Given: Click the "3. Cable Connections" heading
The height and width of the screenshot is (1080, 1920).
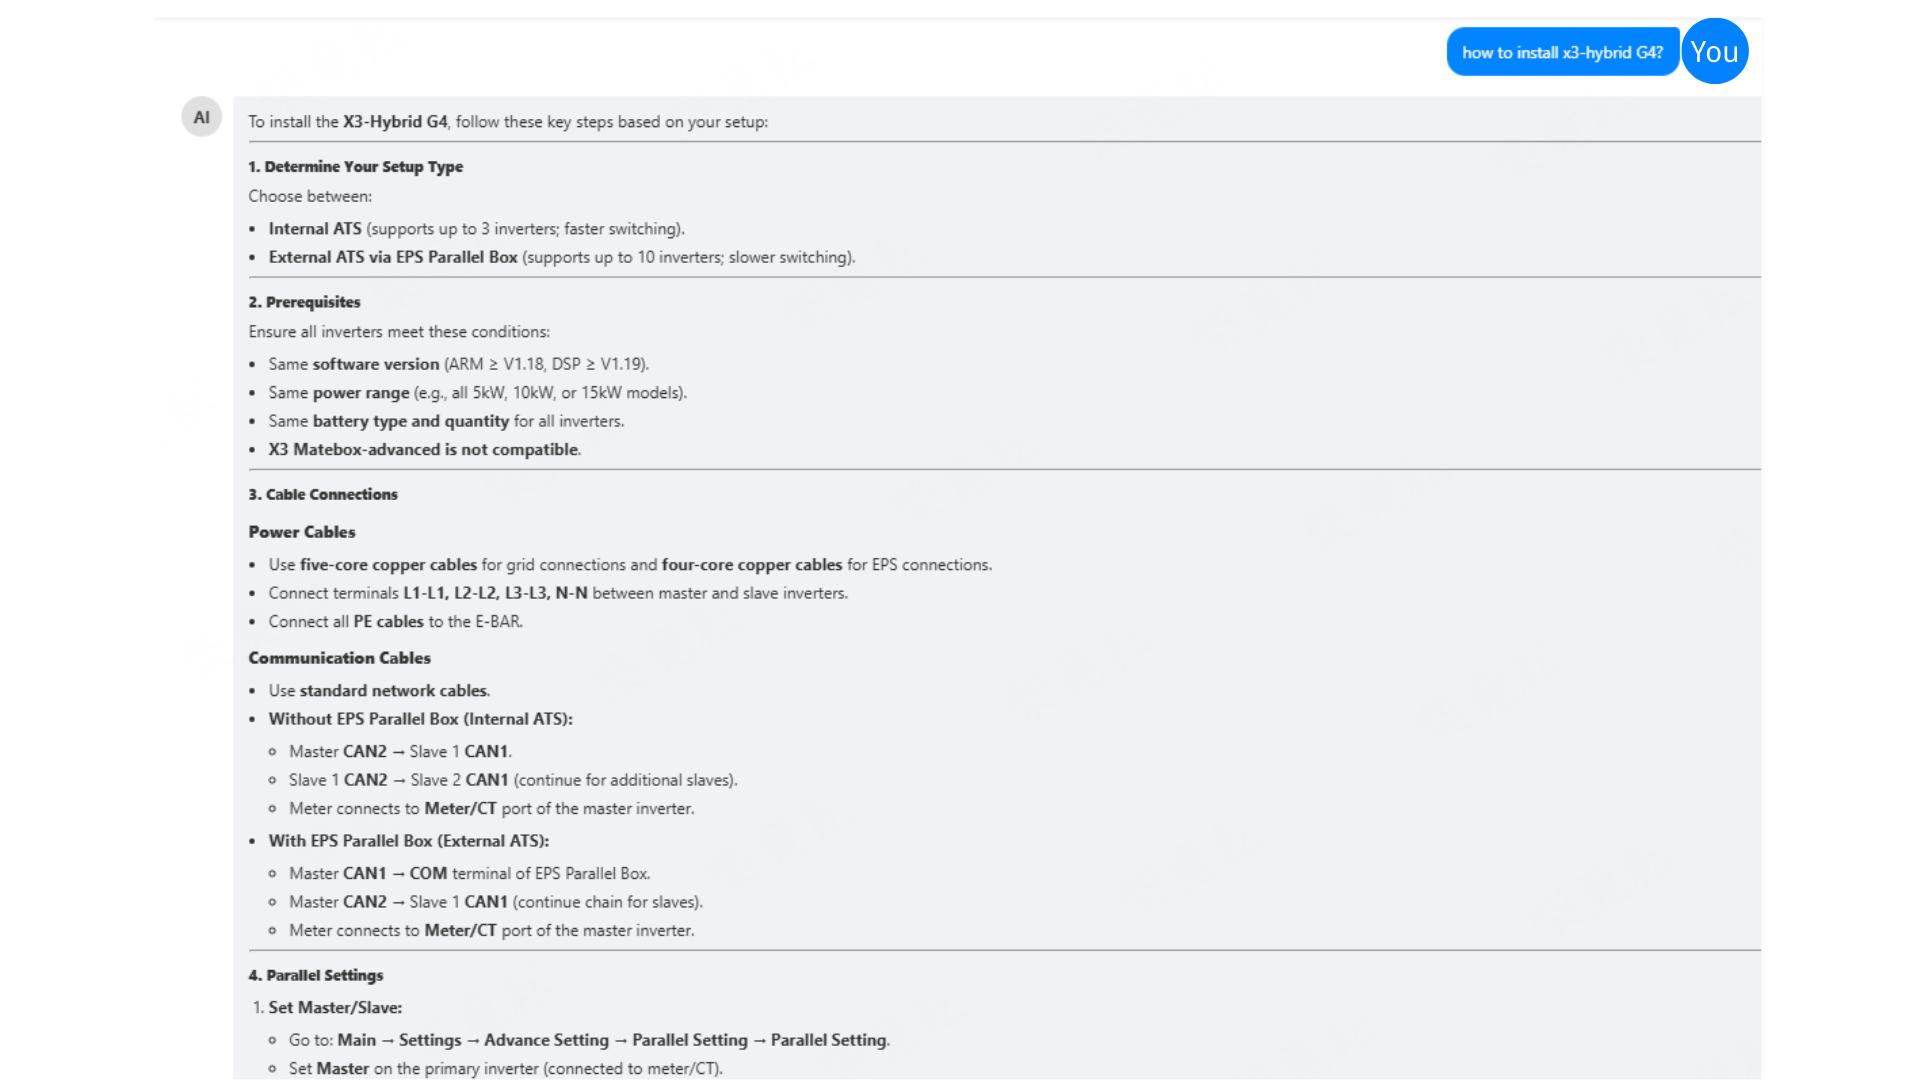Looking at the screenshot, I should point(322,494).
